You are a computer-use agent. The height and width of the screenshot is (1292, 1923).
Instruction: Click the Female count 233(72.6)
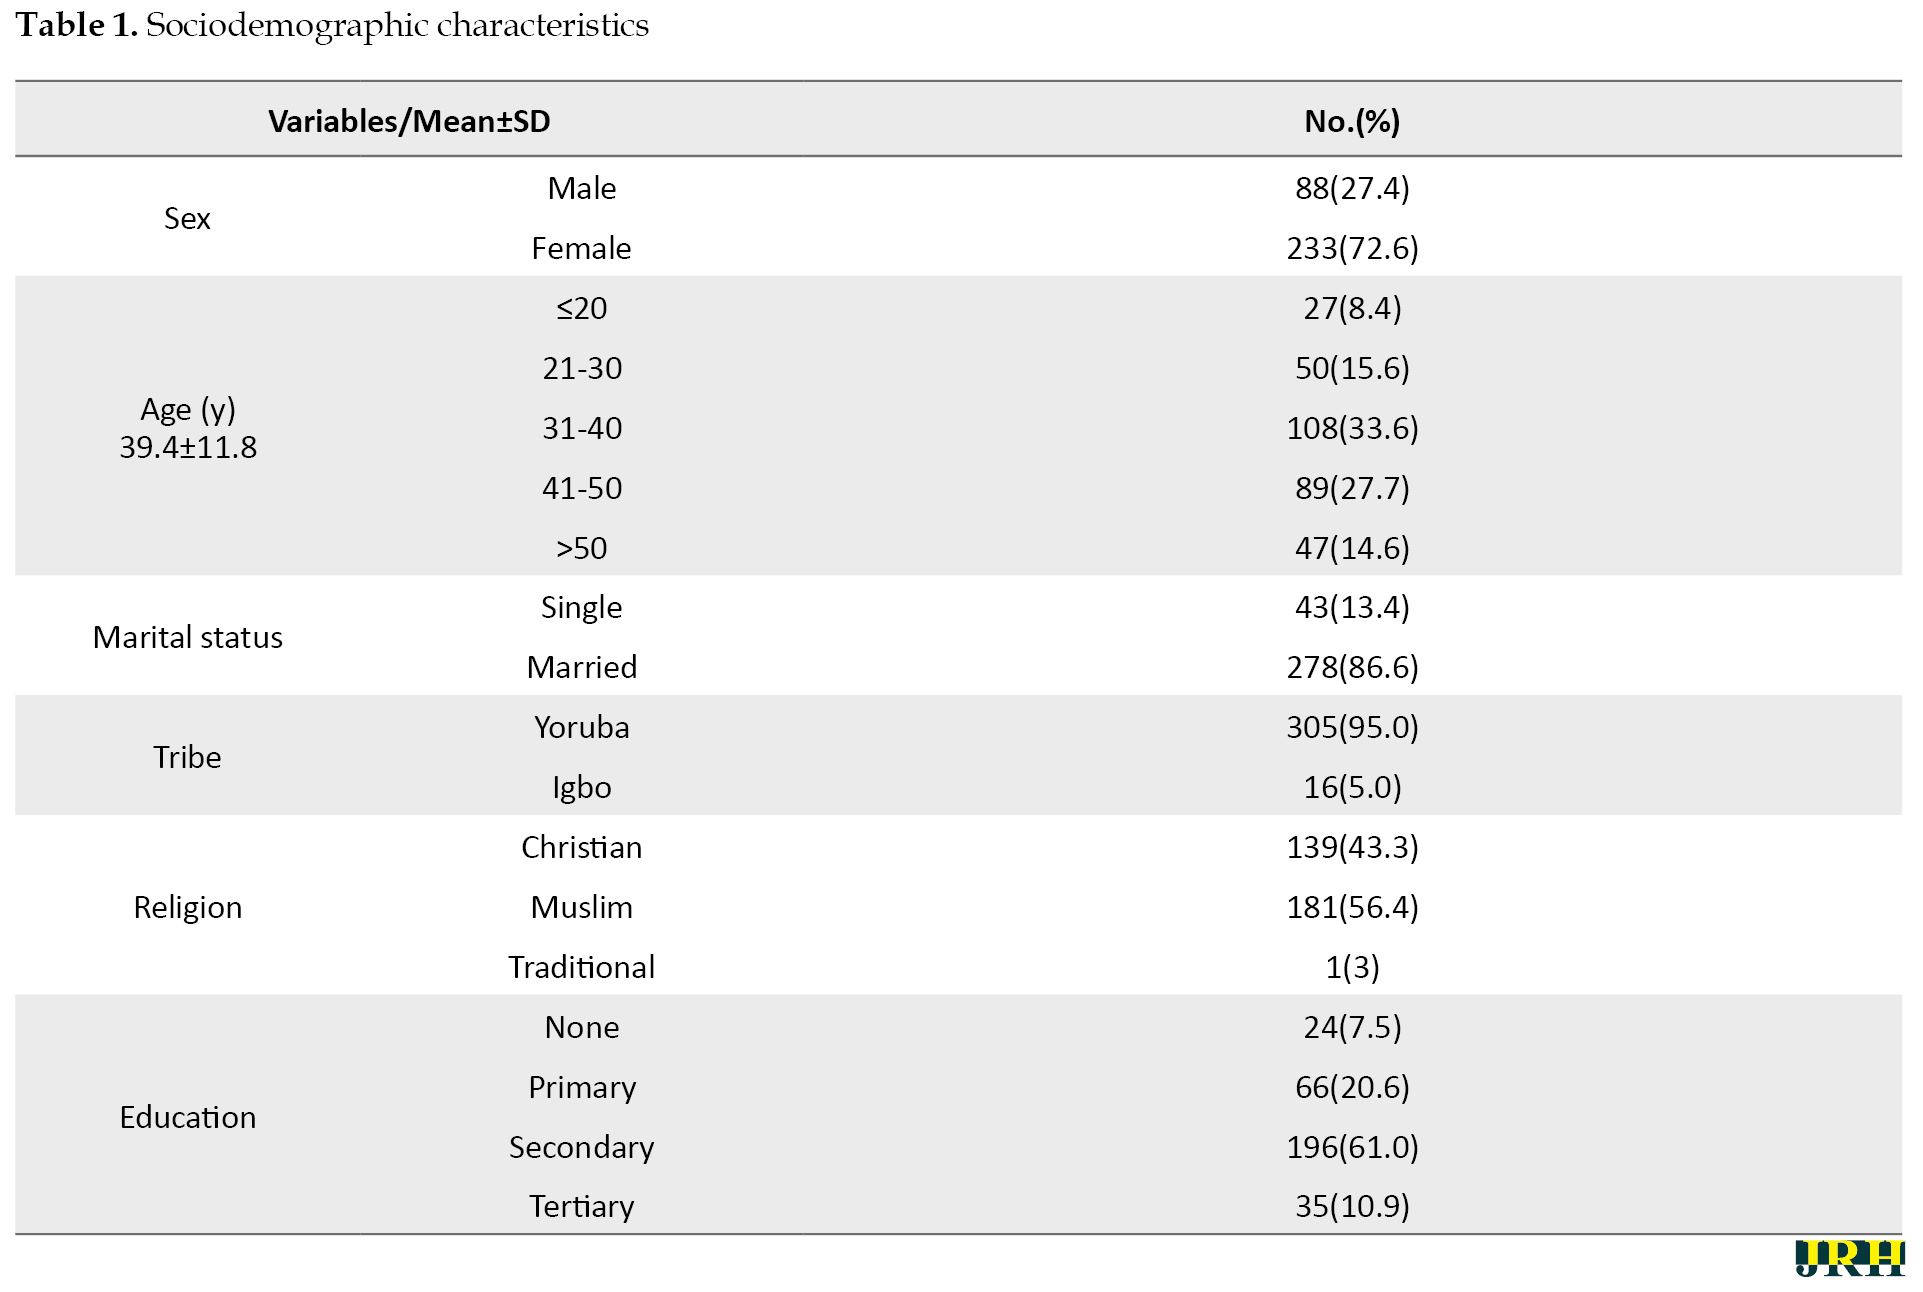(x=1352, y=248)
